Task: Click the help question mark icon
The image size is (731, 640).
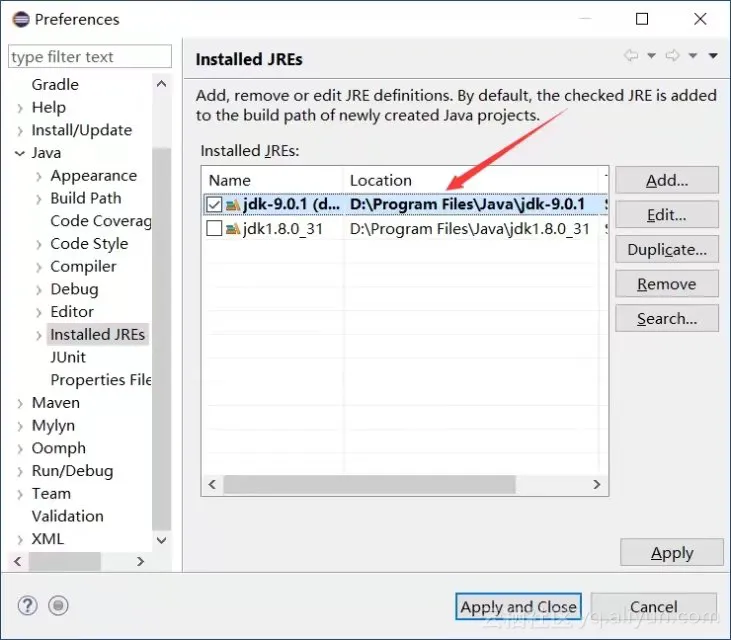Action: pos(28,606)
